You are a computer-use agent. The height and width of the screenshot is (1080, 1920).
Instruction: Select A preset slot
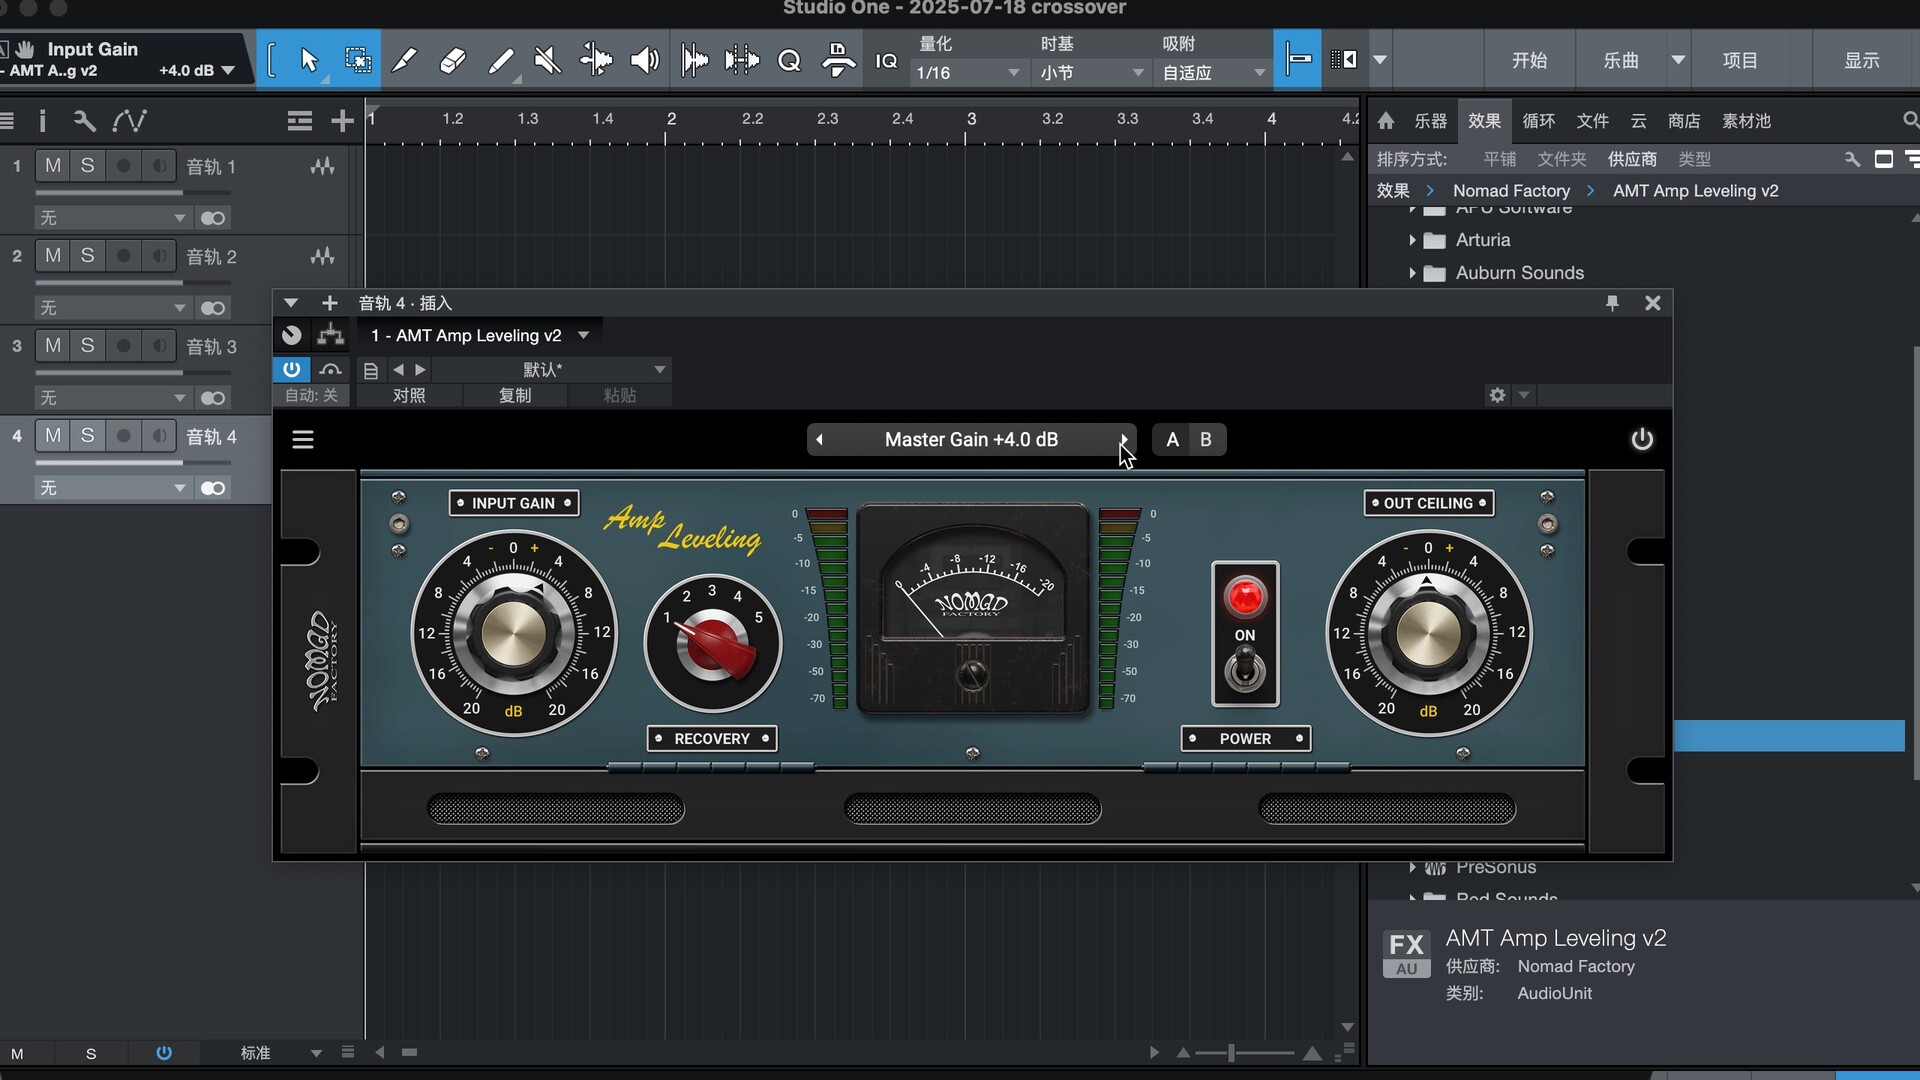pos(1172,440)
